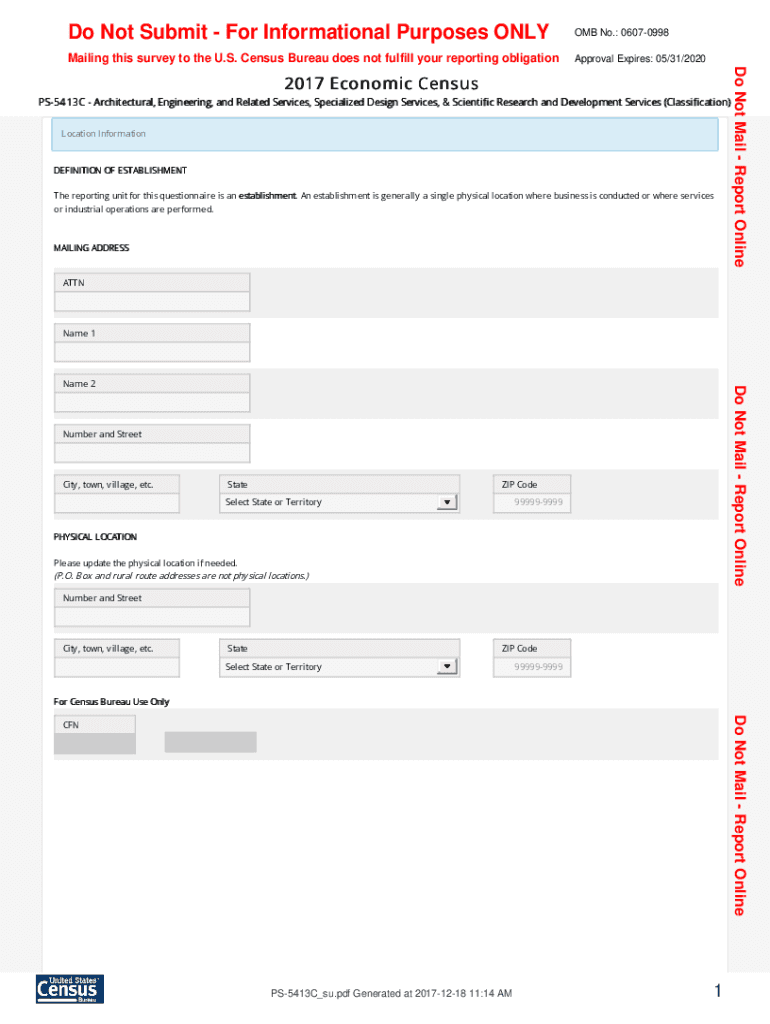Click the United States Census Bureau logo

coord(69,989)
